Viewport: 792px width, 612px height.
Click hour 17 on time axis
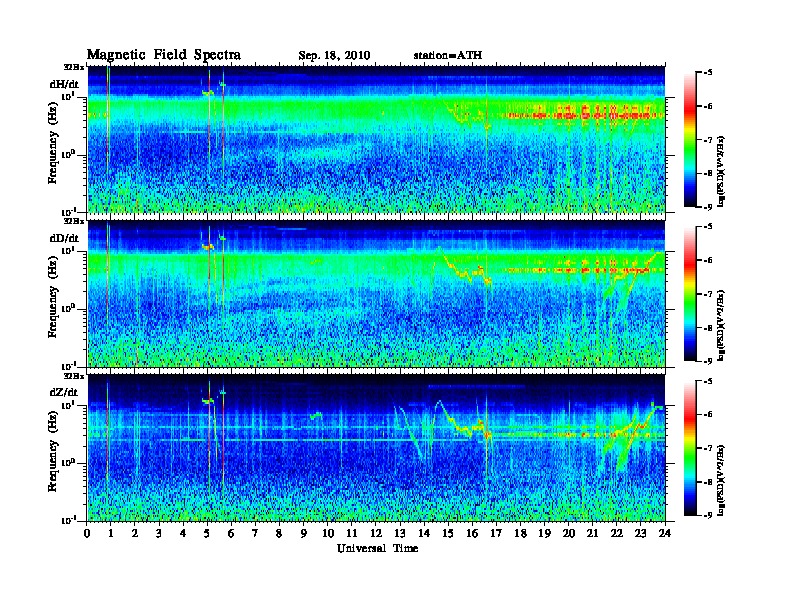pyautogui.click(x=497, y=534)
